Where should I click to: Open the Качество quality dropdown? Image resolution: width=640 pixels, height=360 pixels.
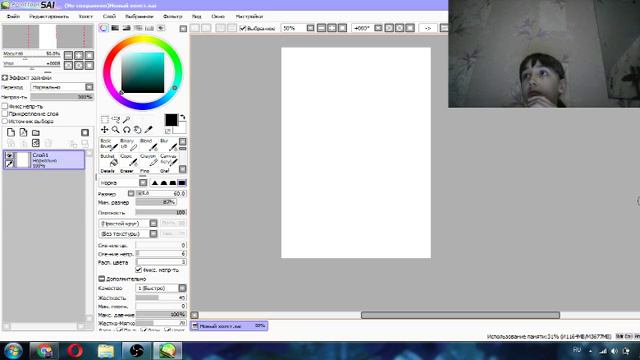[x=182, y=288]
